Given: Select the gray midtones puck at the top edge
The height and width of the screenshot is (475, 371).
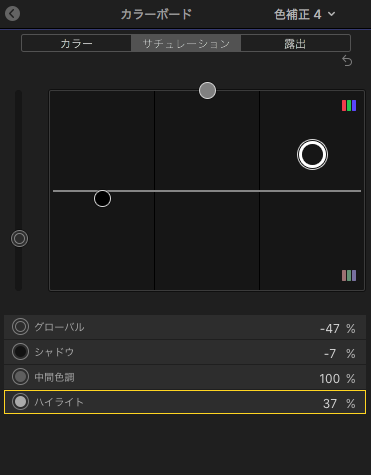Looking at the screenshot, I should point(207,90).
